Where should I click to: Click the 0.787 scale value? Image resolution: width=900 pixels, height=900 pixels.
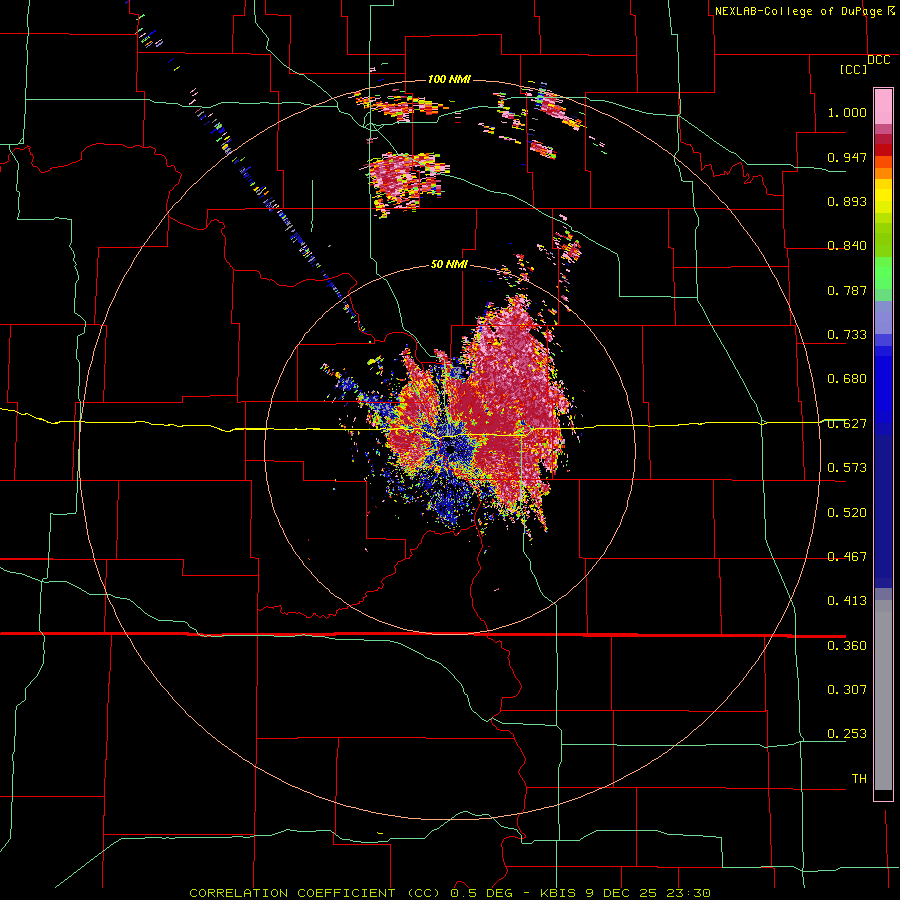(847, 290)
